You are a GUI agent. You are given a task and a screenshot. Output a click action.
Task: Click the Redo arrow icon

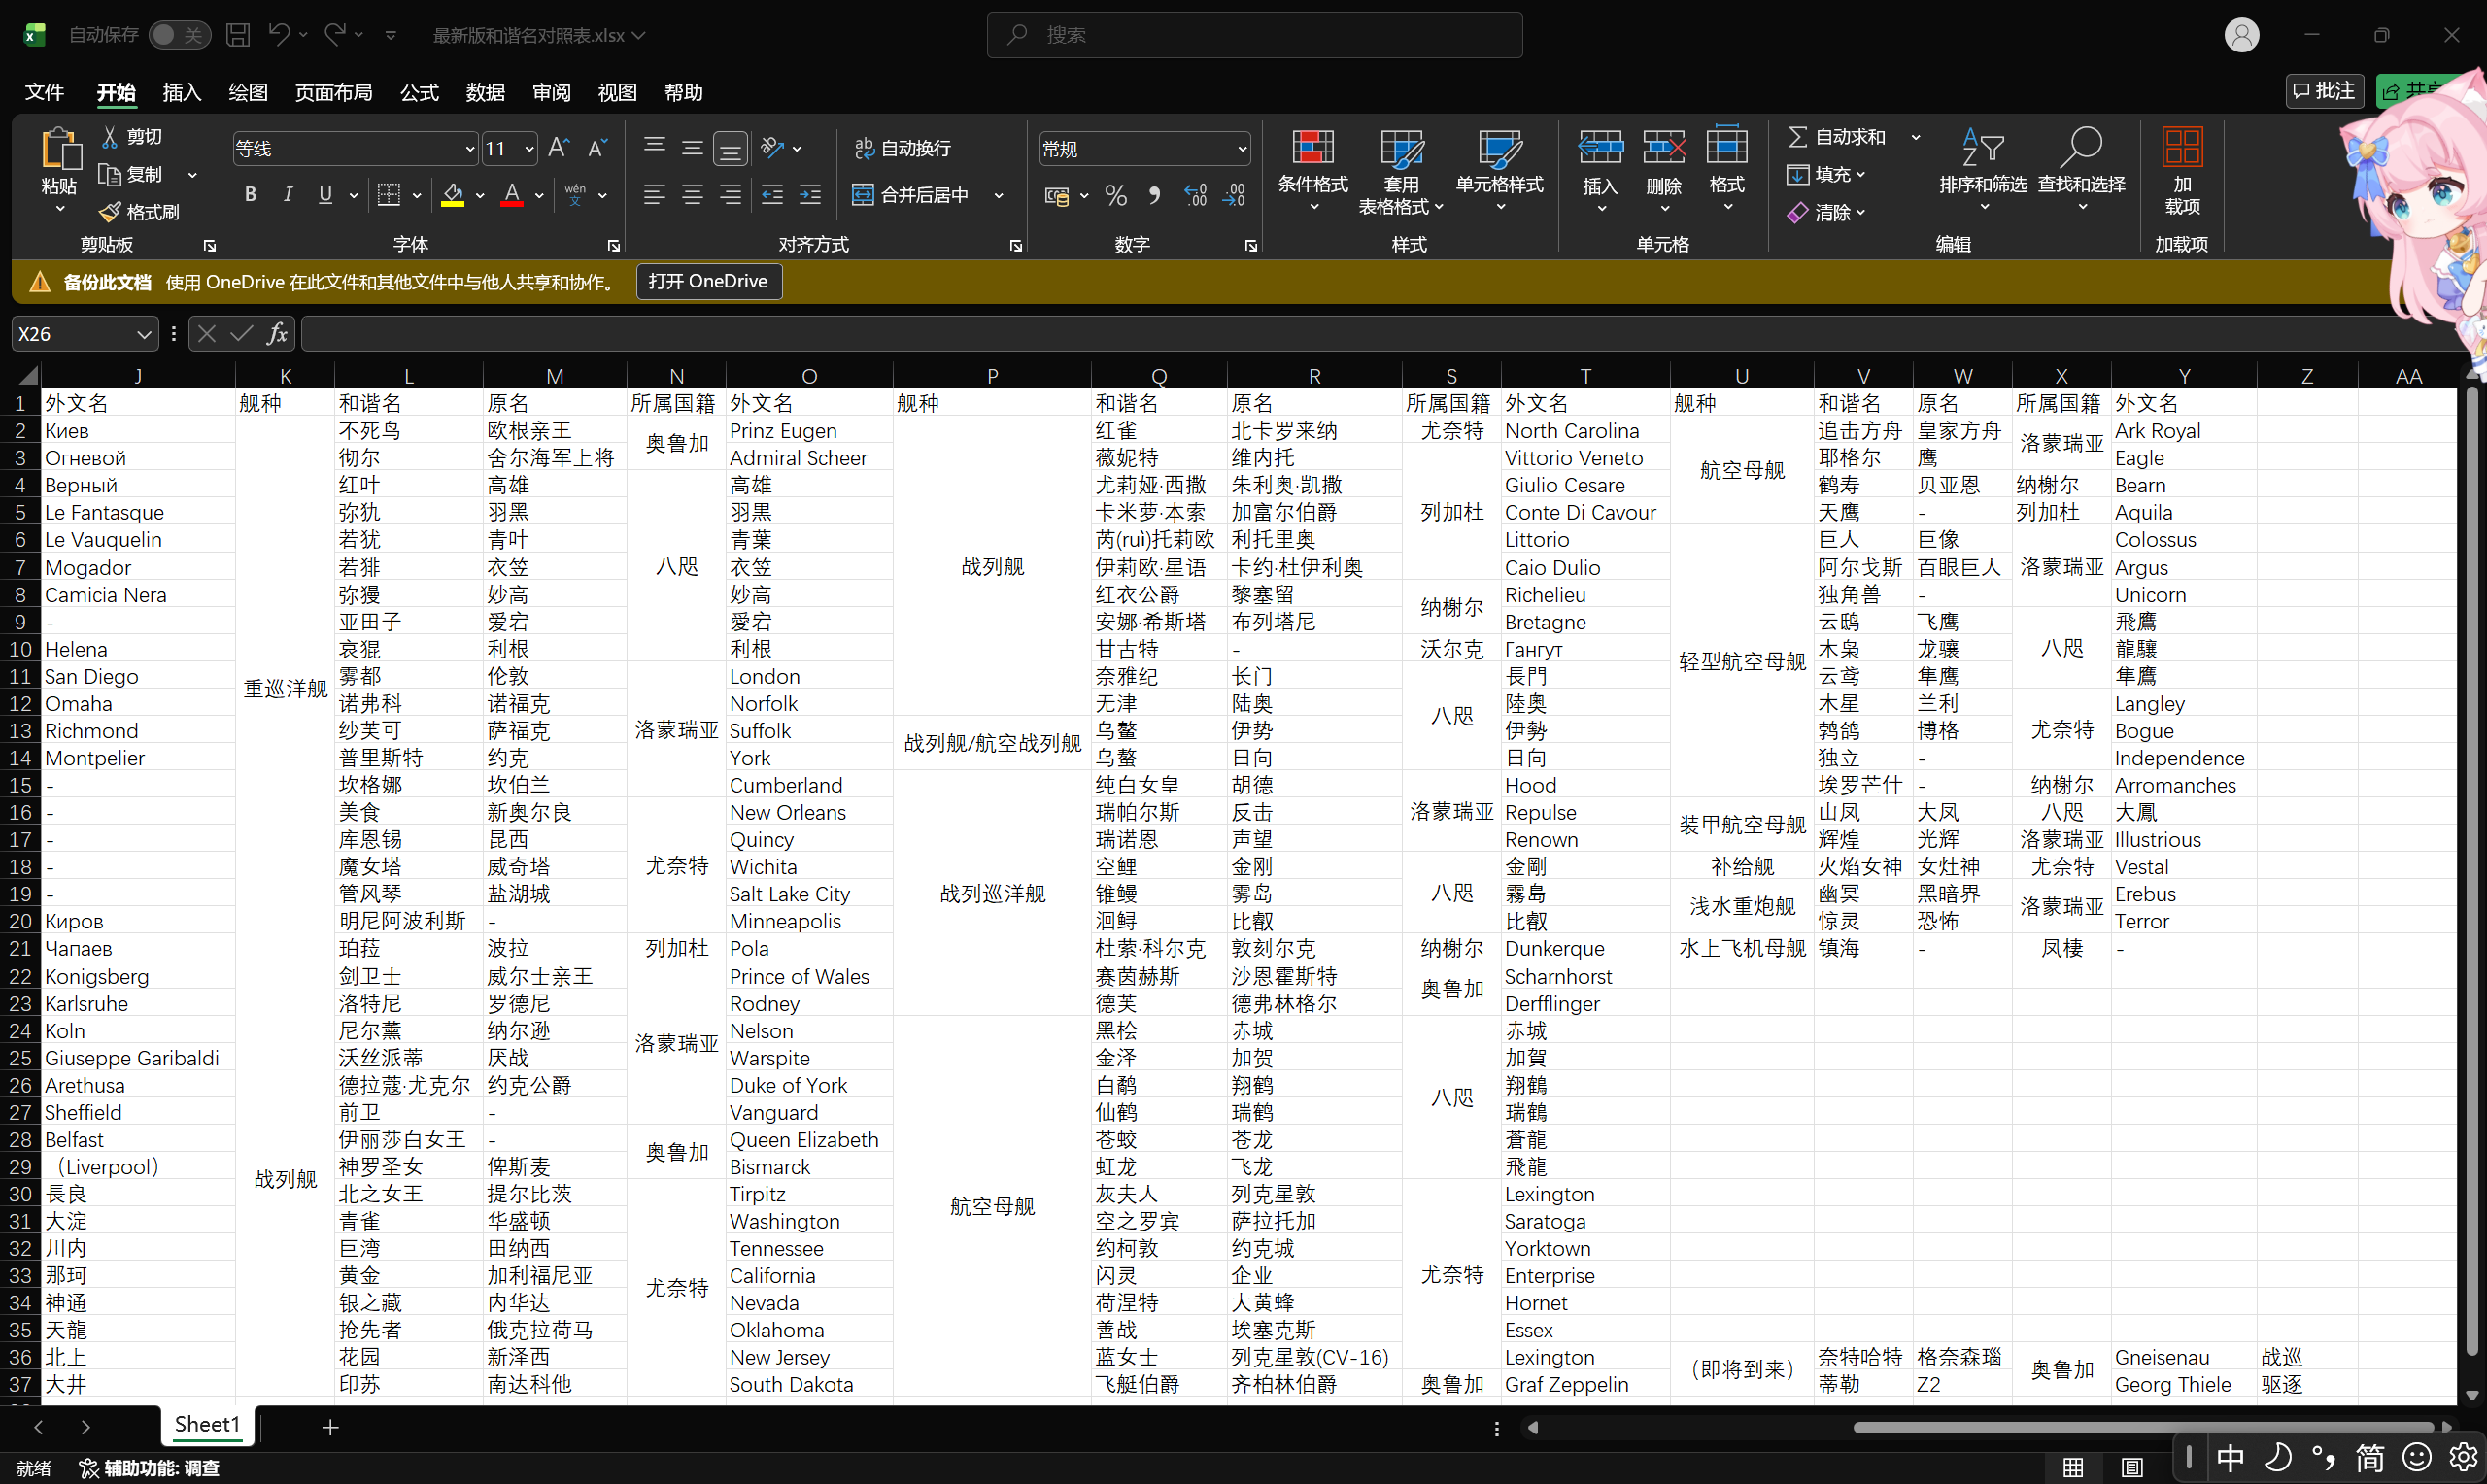pyautogui.click(x=335, y=35)
